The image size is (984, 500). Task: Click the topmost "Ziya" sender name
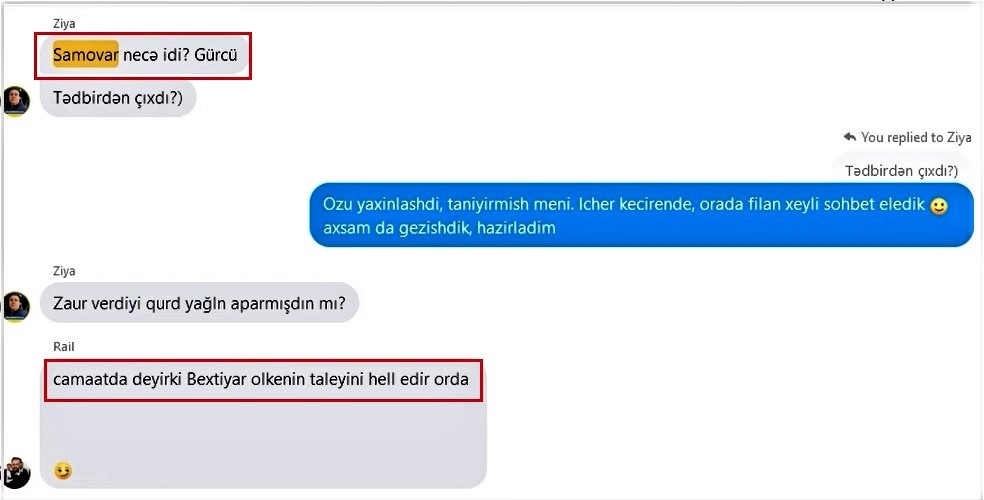[64, 24]
